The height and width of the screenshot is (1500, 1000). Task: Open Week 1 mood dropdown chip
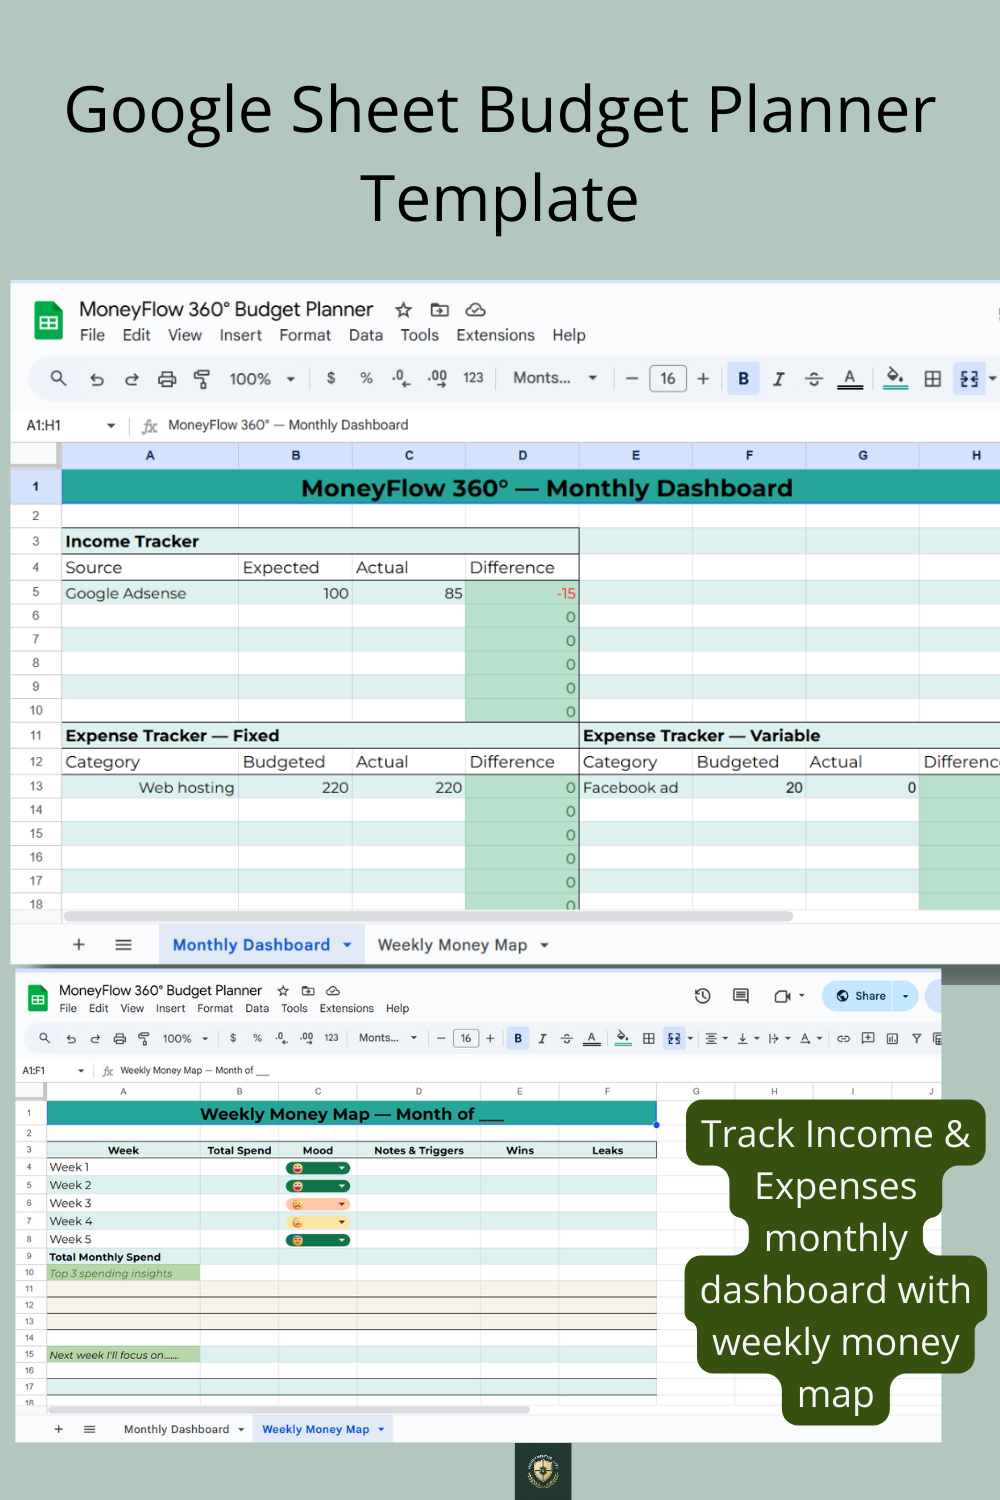pyautogui.click(x=318, y=1168)
